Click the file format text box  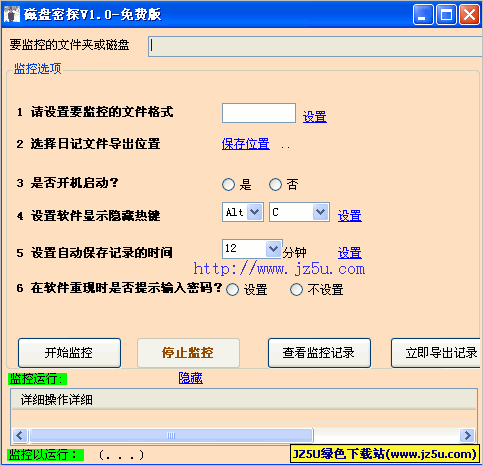click(x=259, y=113)
